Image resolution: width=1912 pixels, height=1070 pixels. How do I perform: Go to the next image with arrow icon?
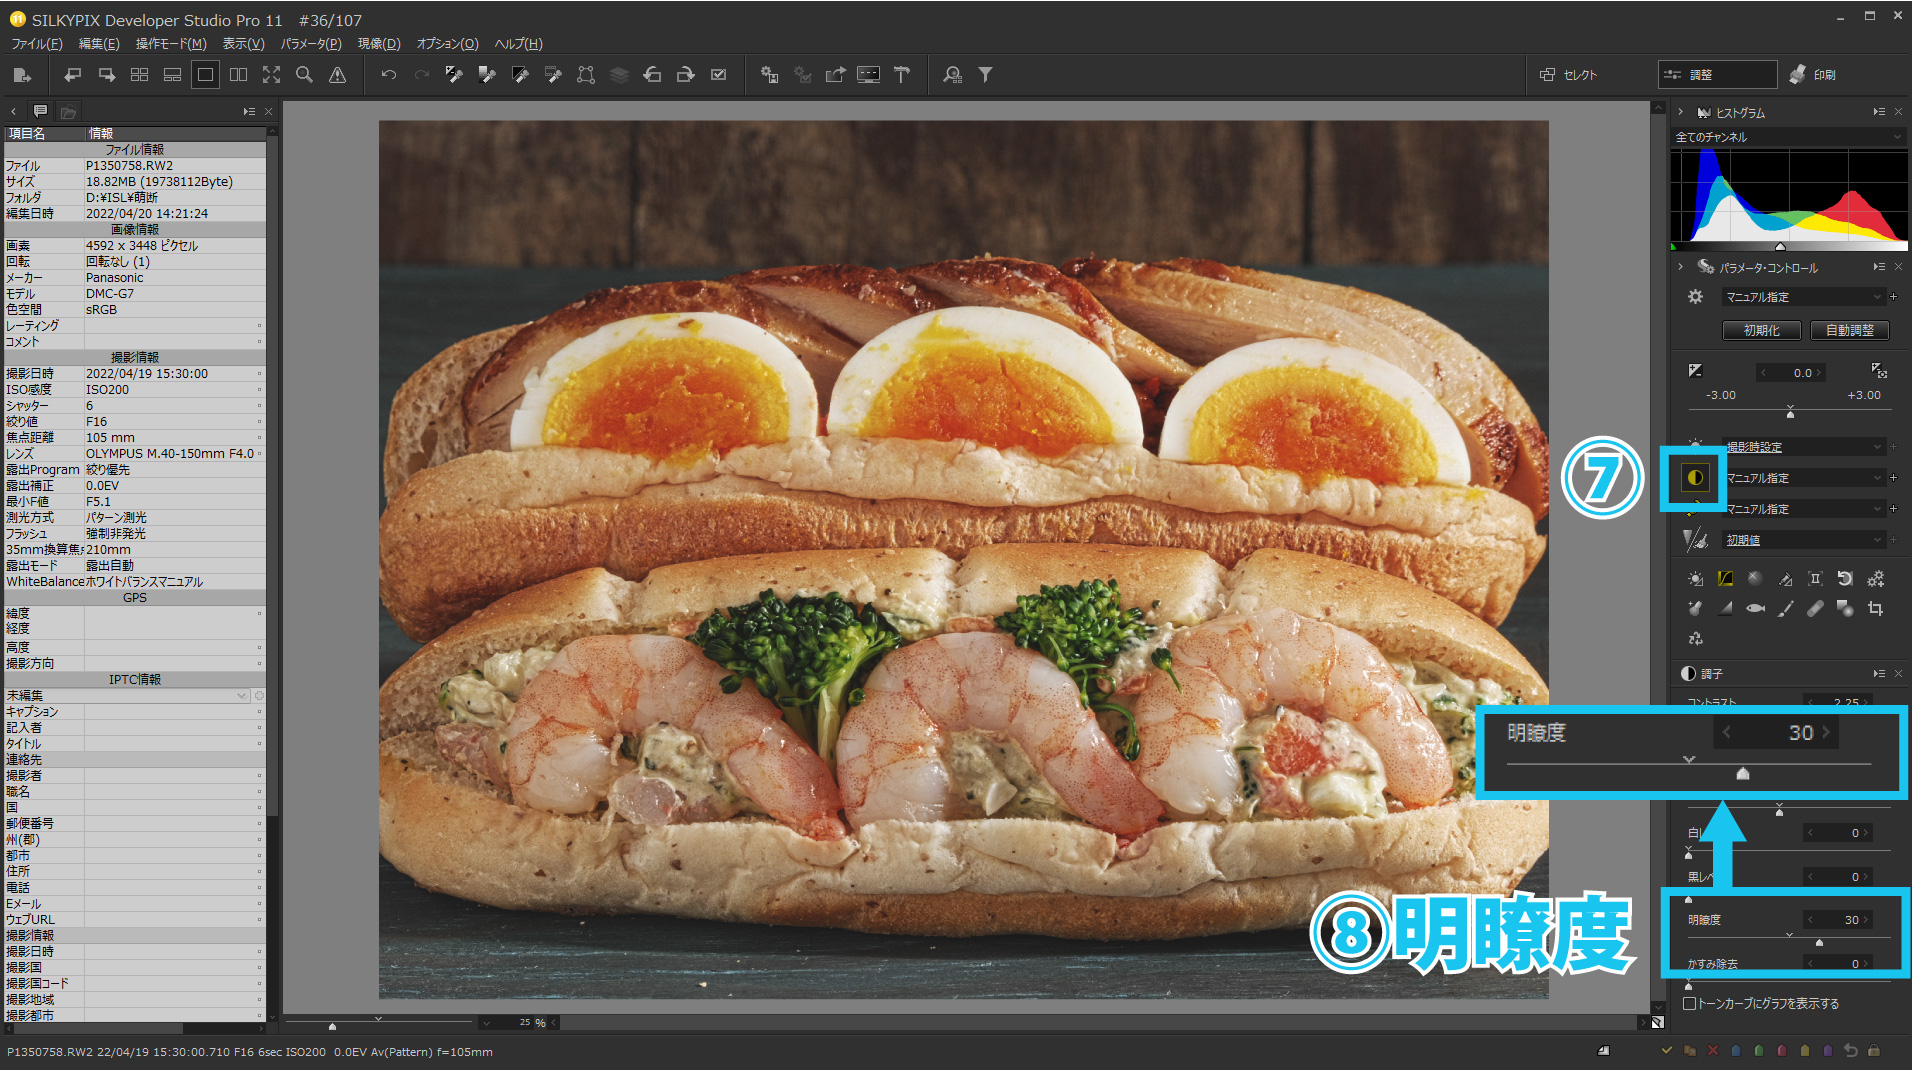(x=106, y=75)
